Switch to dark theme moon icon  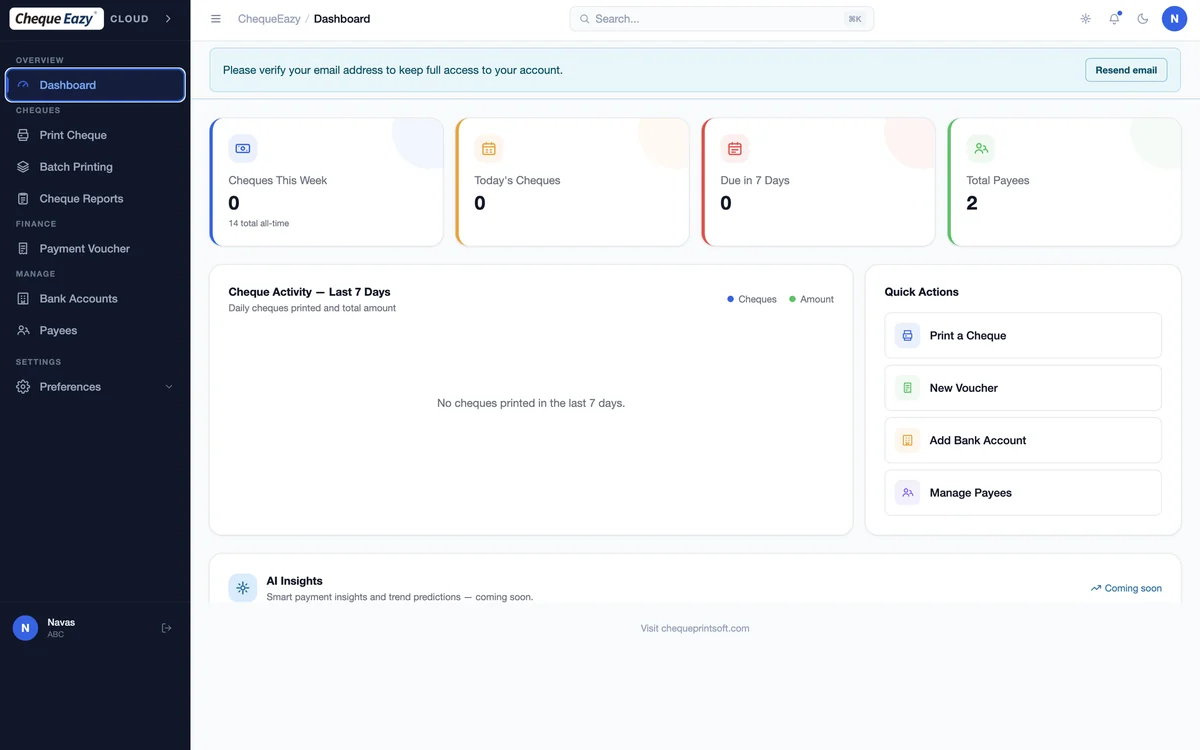(x=1143, y=19)
